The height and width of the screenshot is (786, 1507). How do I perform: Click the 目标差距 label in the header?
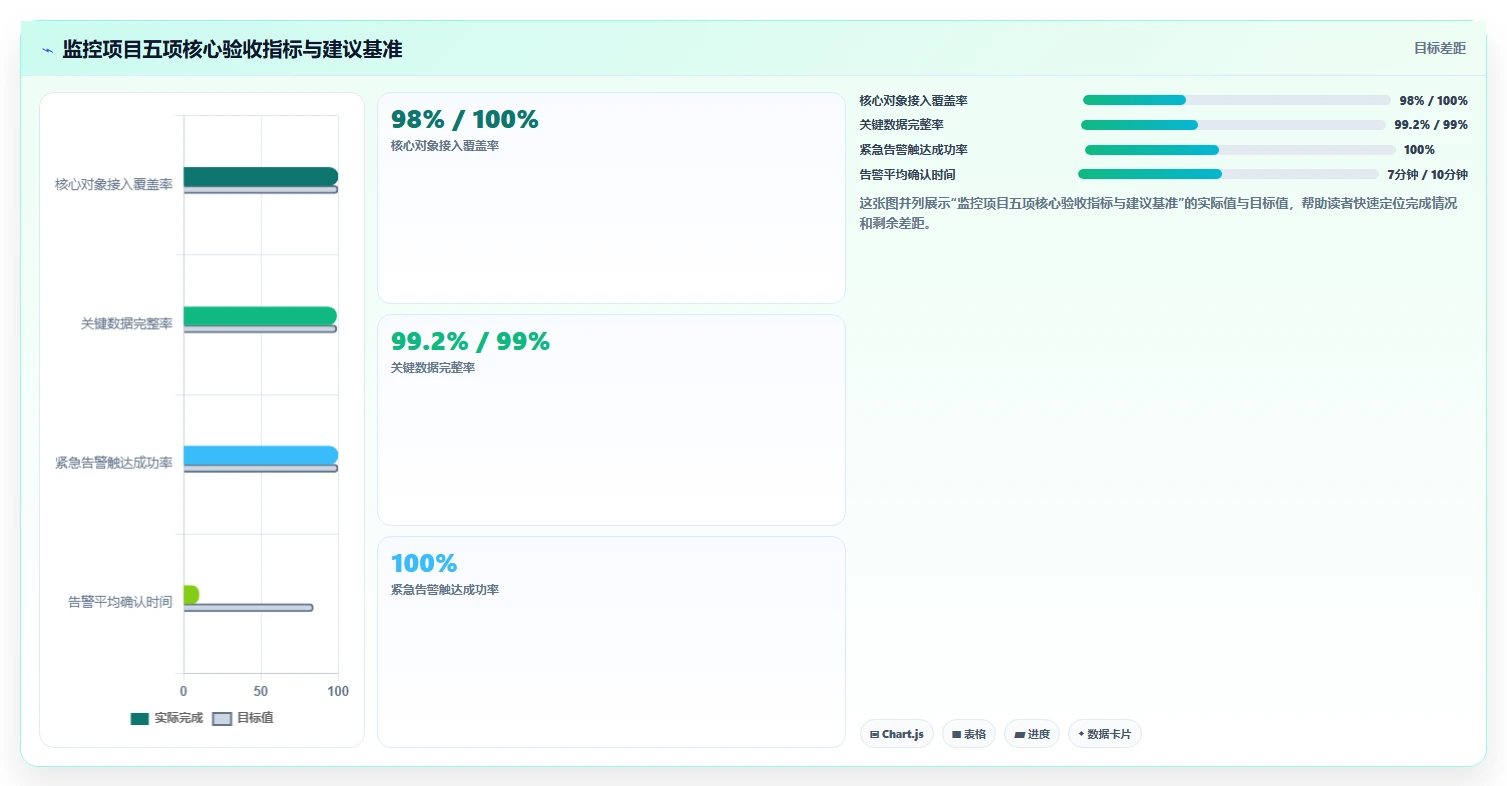click(x=1439, y=48)
